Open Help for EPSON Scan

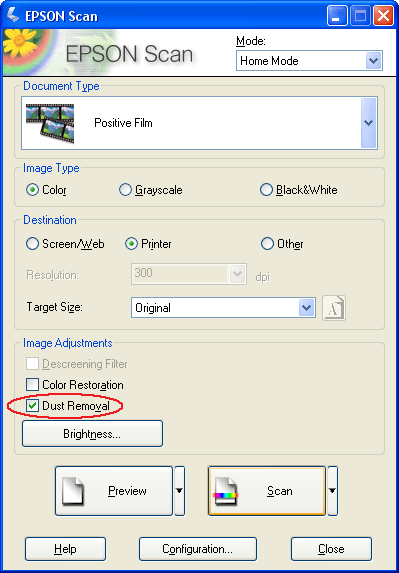coord(65,549)
